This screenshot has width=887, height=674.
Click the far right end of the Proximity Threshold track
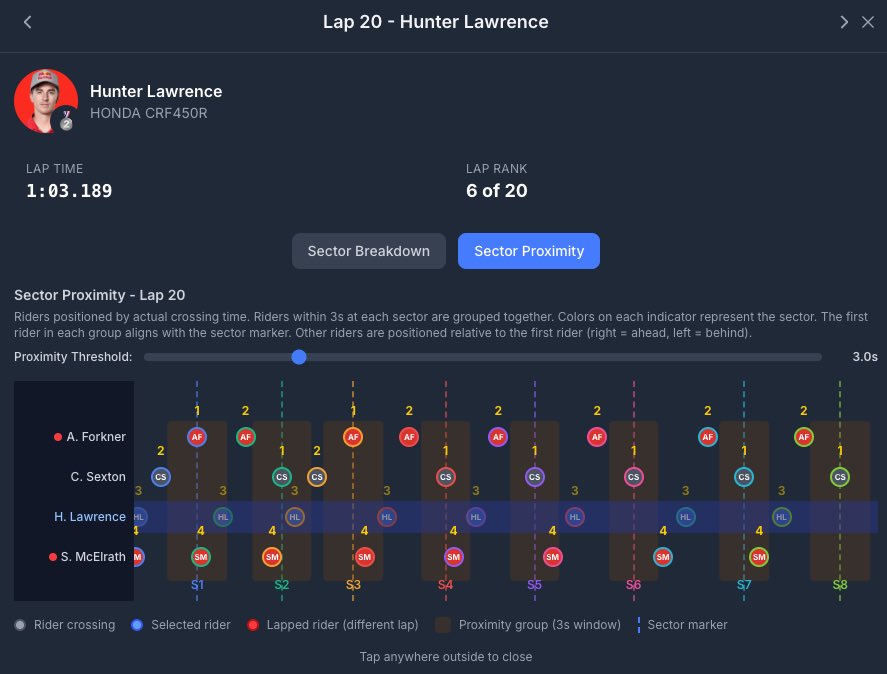tap(819, 357)
